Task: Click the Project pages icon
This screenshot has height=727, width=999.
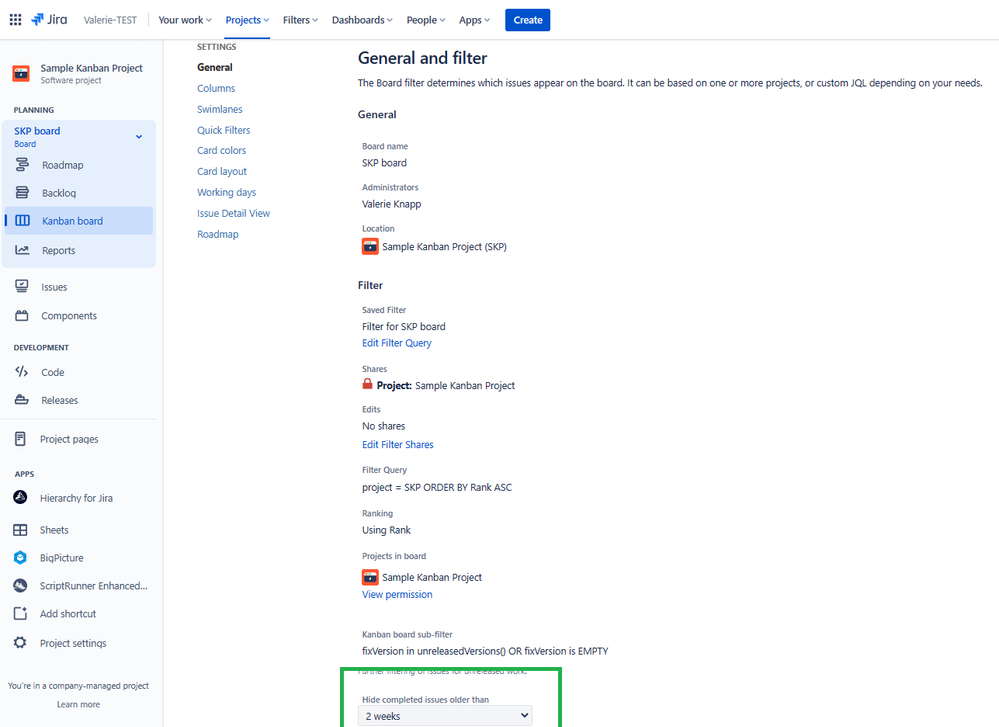Action: point(20,438)
